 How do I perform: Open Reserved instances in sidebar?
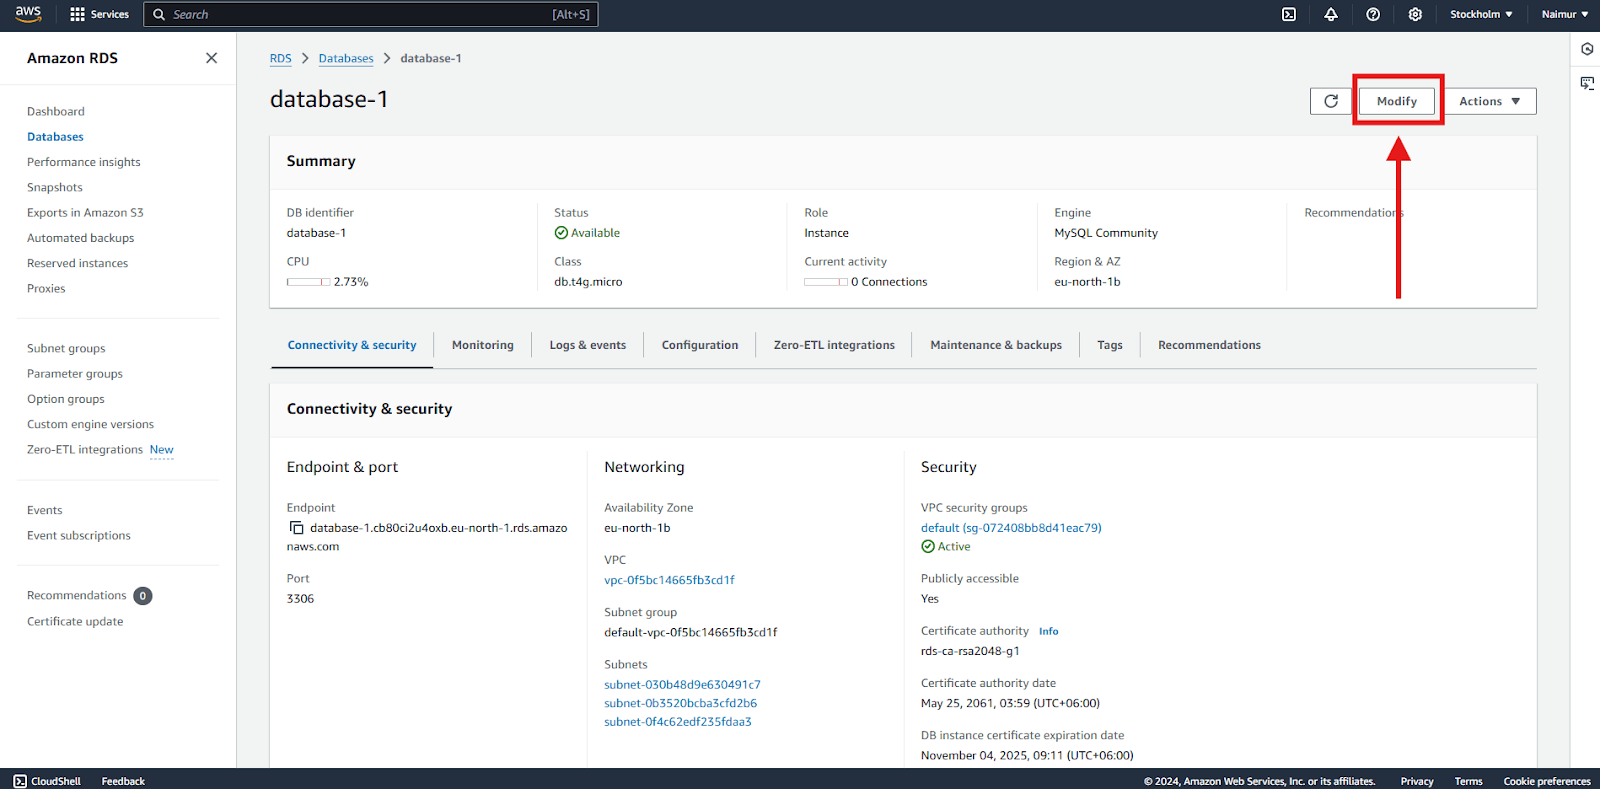78,263
